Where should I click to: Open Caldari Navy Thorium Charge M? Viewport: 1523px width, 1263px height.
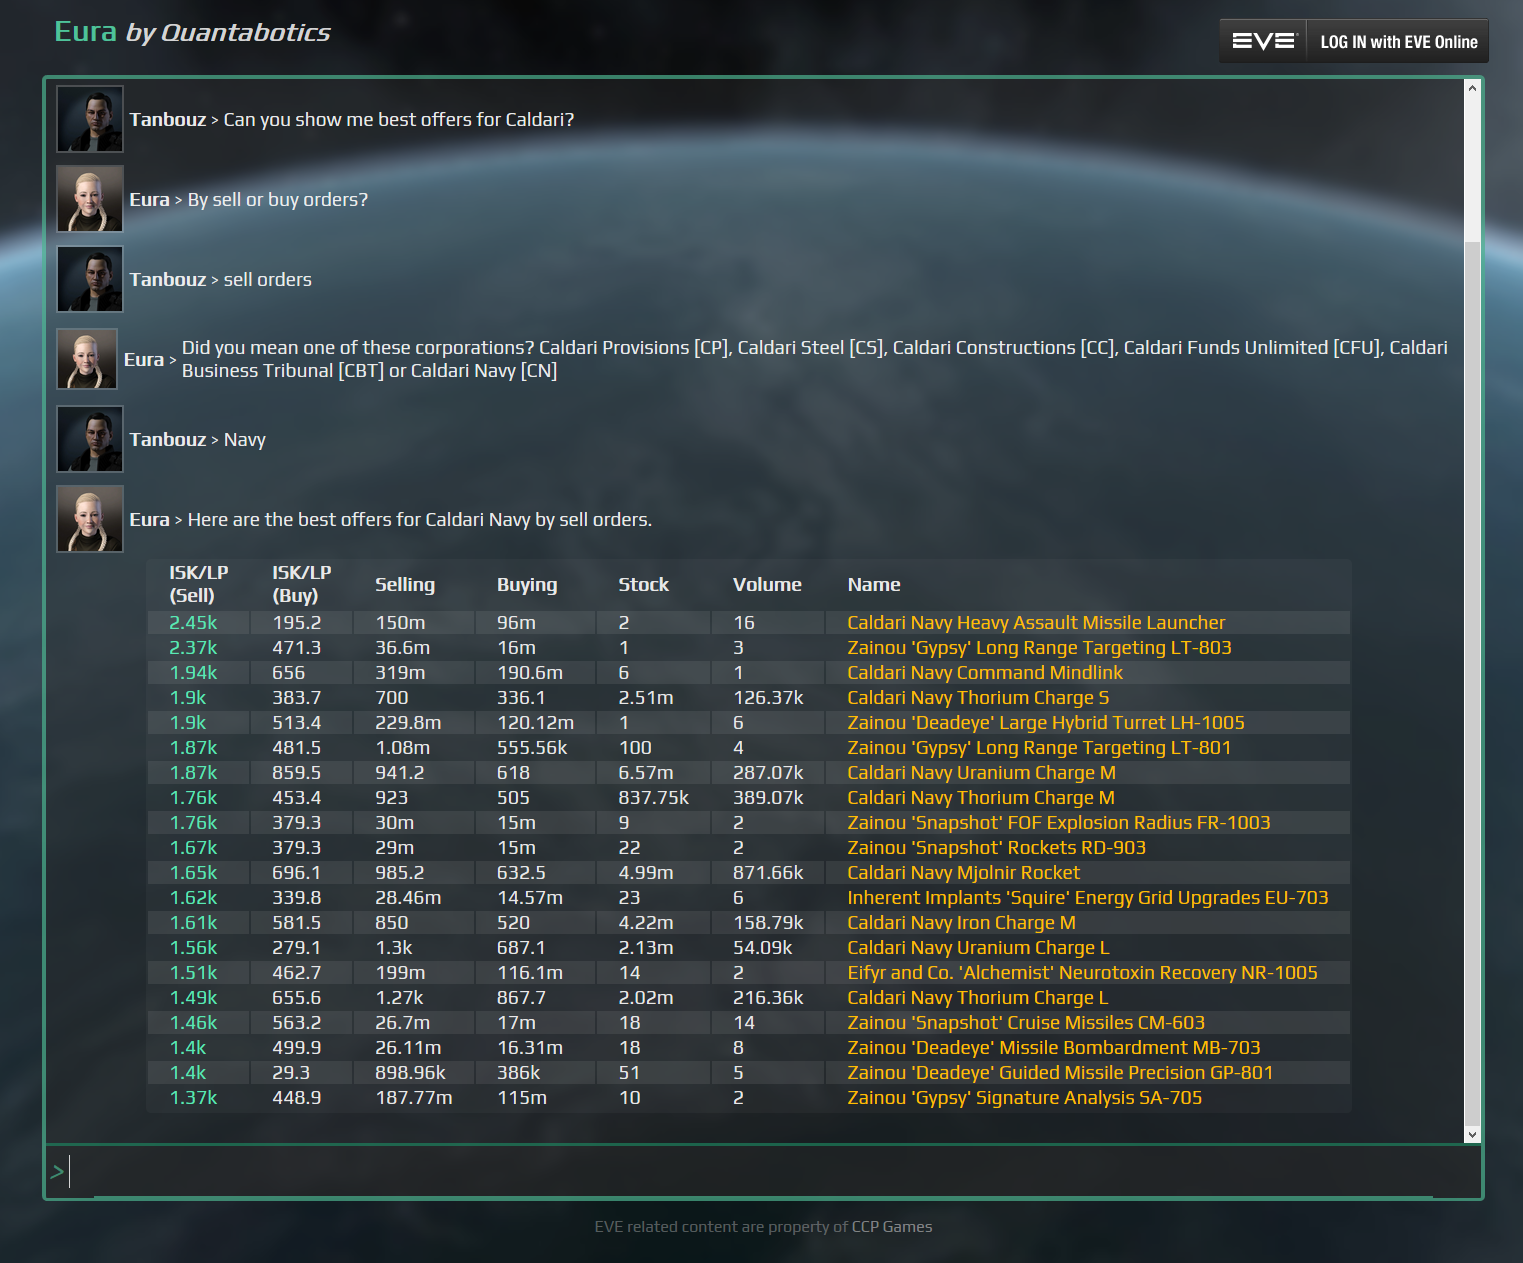[981, 797]
